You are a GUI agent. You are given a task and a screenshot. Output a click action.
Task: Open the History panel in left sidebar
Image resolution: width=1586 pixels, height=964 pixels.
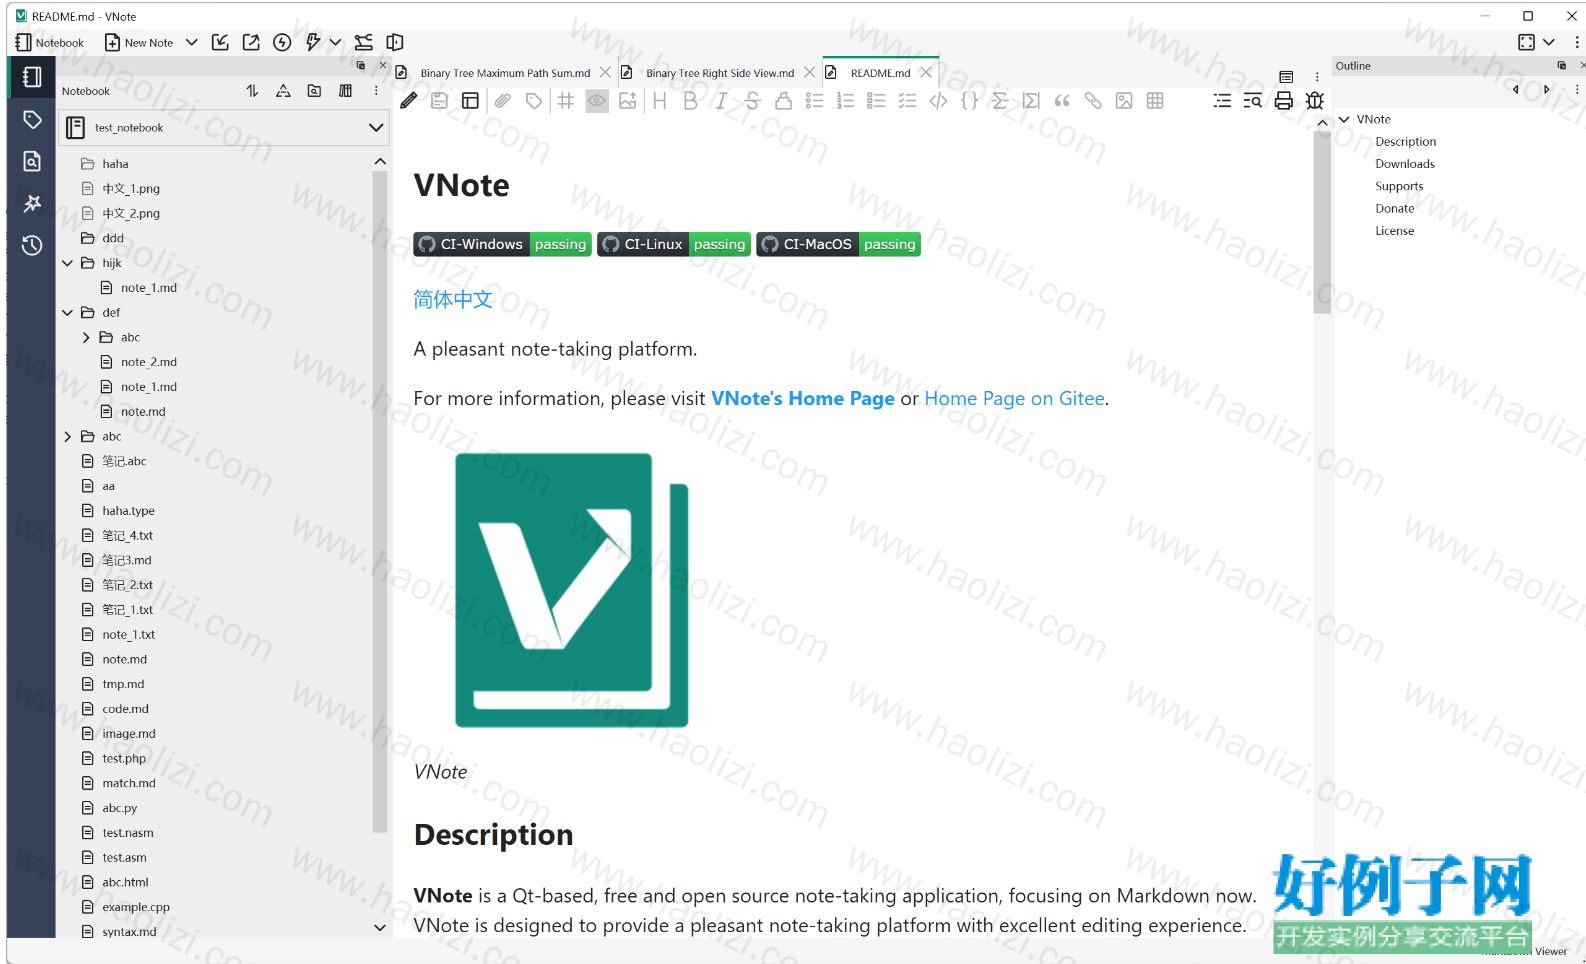32,245
